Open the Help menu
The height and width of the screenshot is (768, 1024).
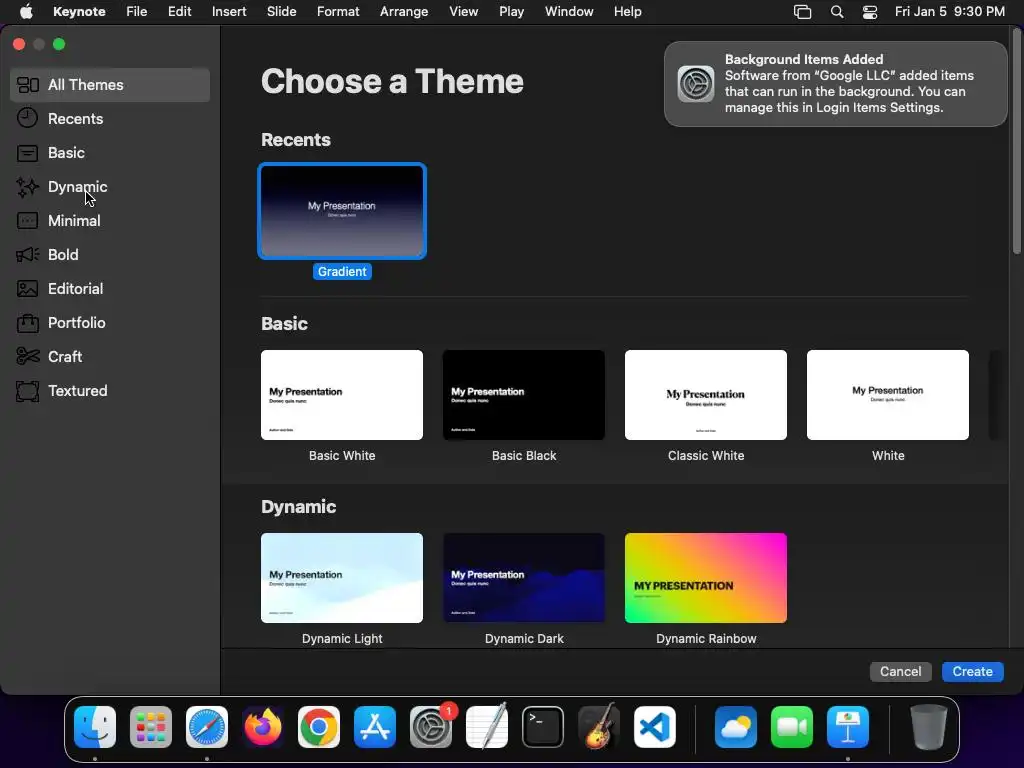click(628, 12)
